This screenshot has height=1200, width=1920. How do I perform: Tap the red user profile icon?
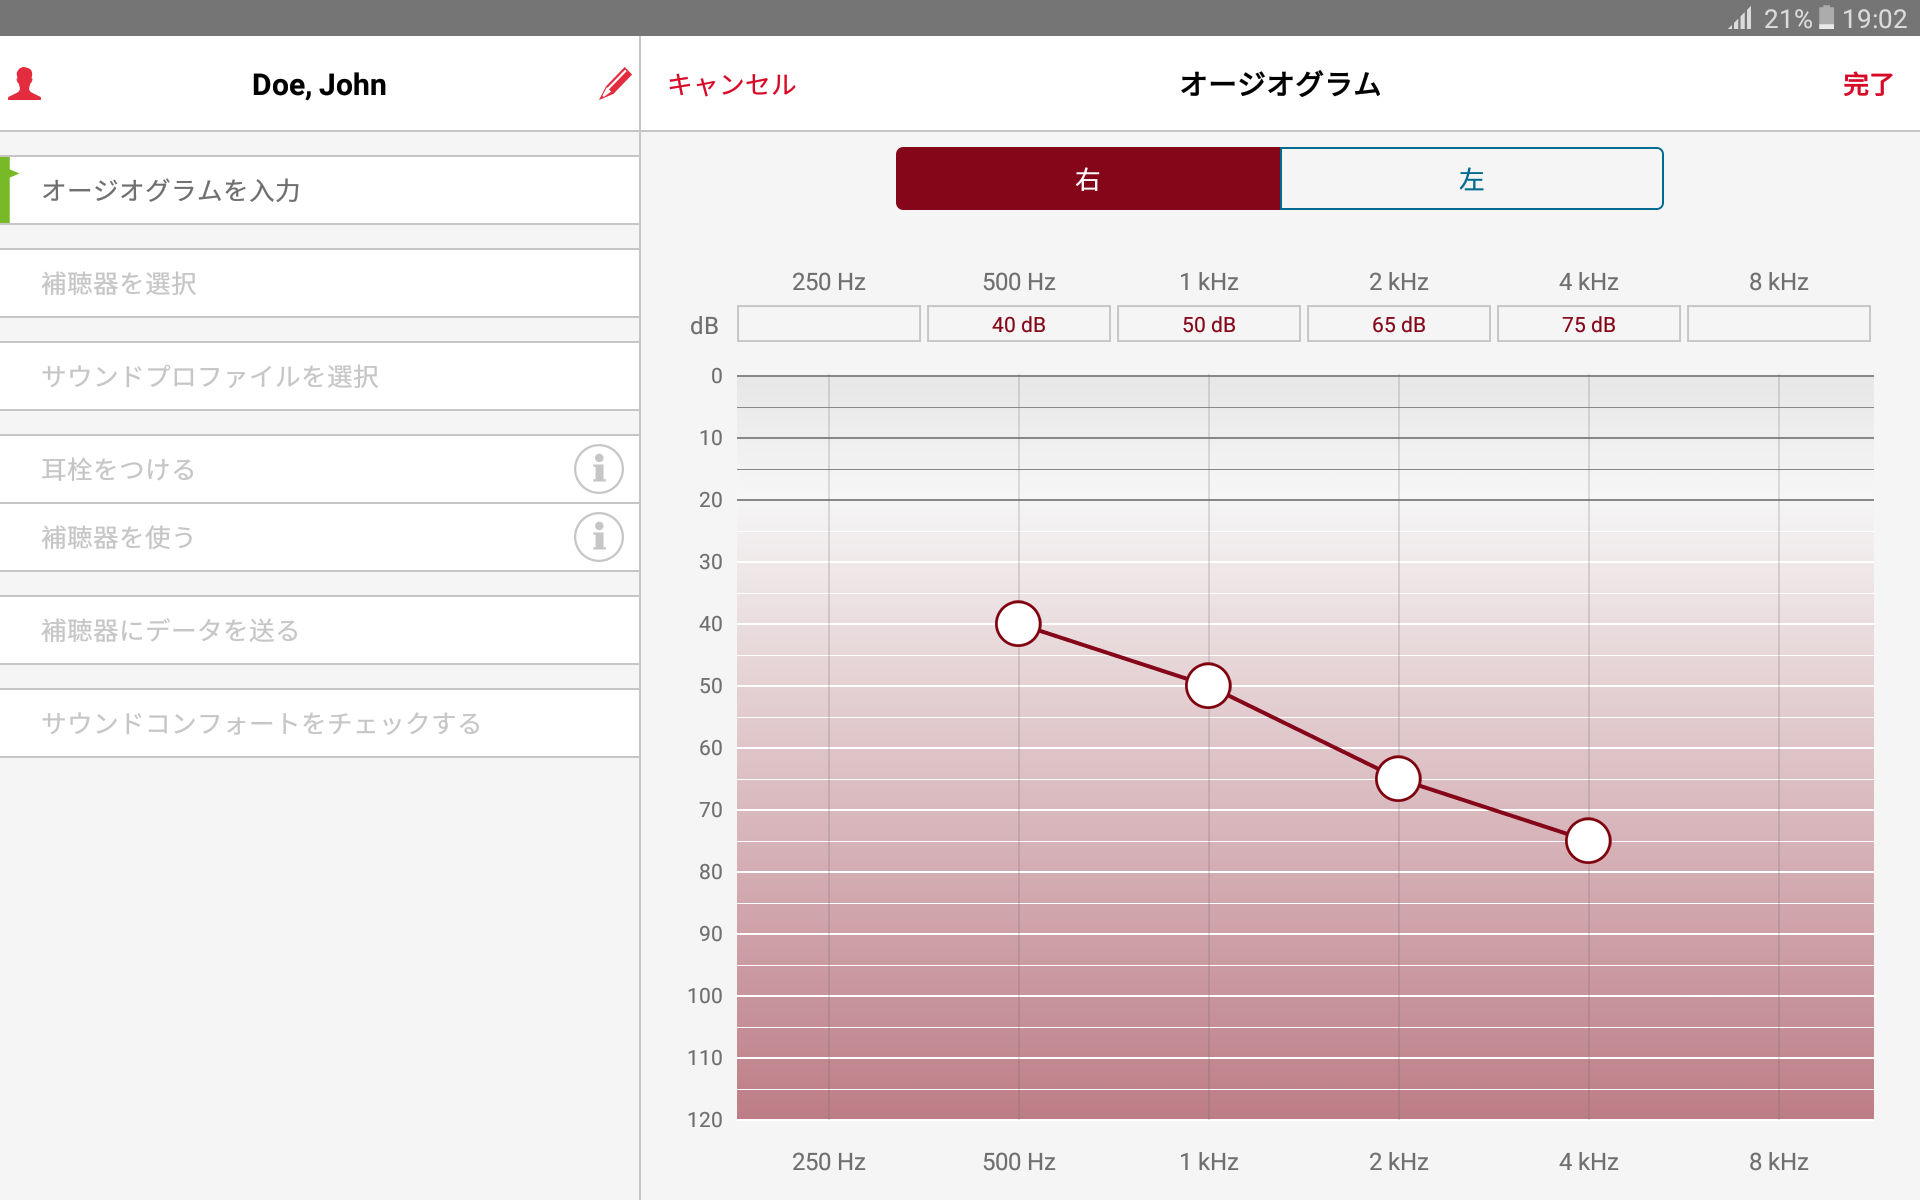[24, 84]
